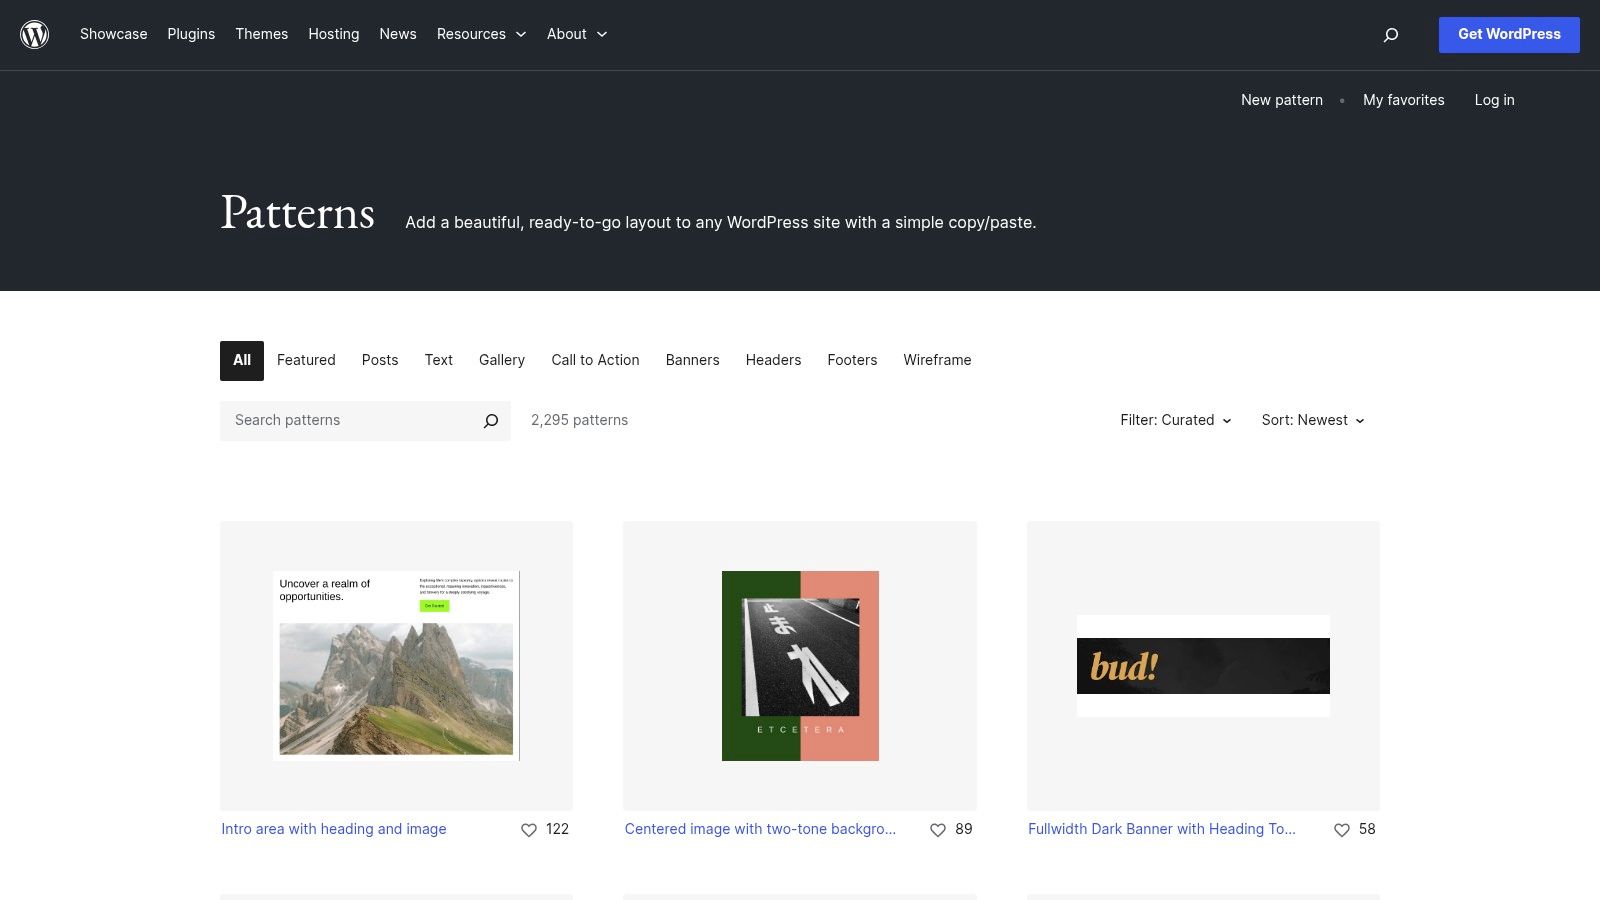This screenshot has height=900, width=1600.
Task: Open the Footers category
Action: 853,360
